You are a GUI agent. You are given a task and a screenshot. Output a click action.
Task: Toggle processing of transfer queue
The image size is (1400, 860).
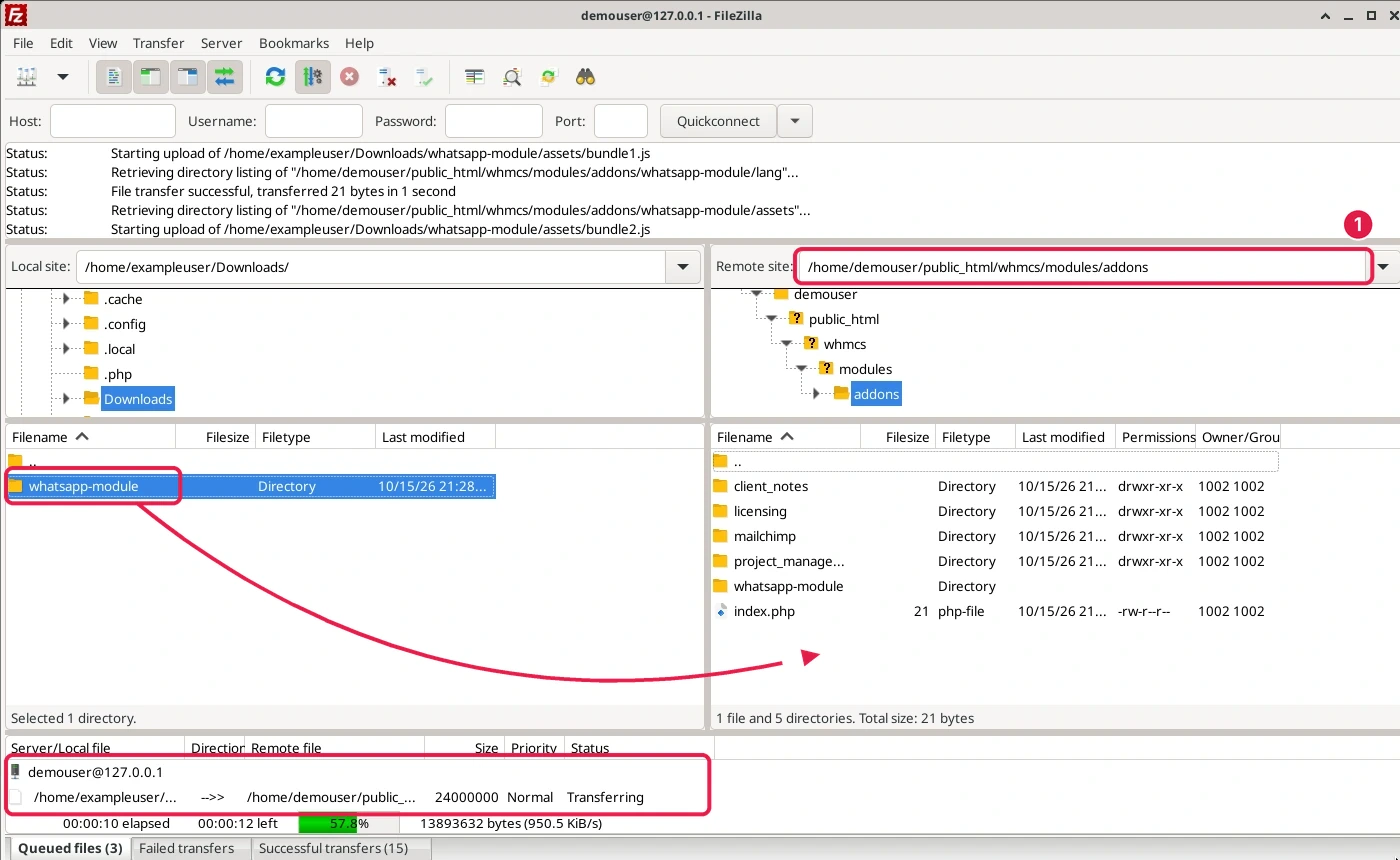pos(312,77)
